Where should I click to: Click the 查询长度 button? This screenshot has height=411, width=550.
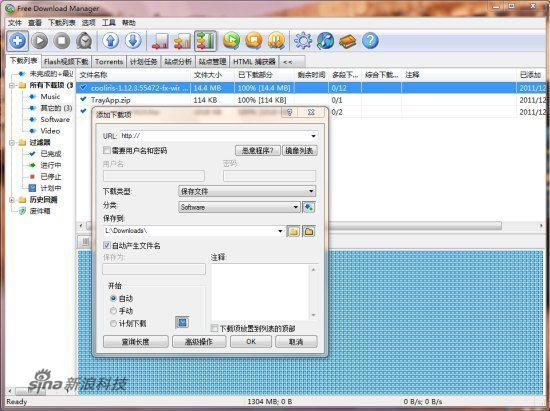pyautogui.click(x=135, y=342)
